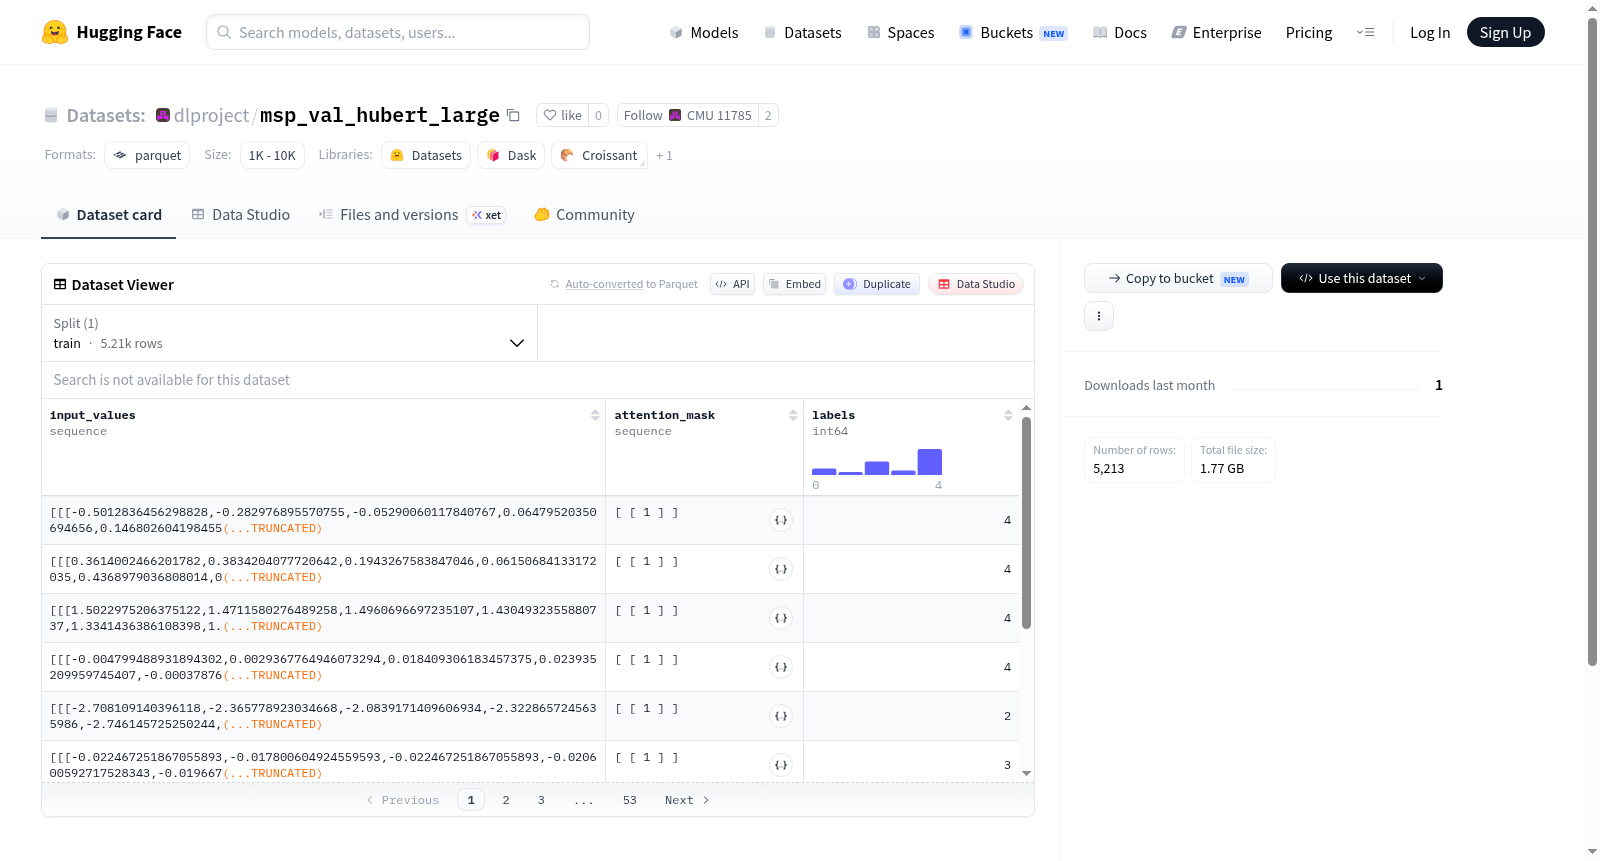Viewport: 1600px width, 861px height.
Task: Open the Data Studio tab
Action: click(x=241, y=214)
